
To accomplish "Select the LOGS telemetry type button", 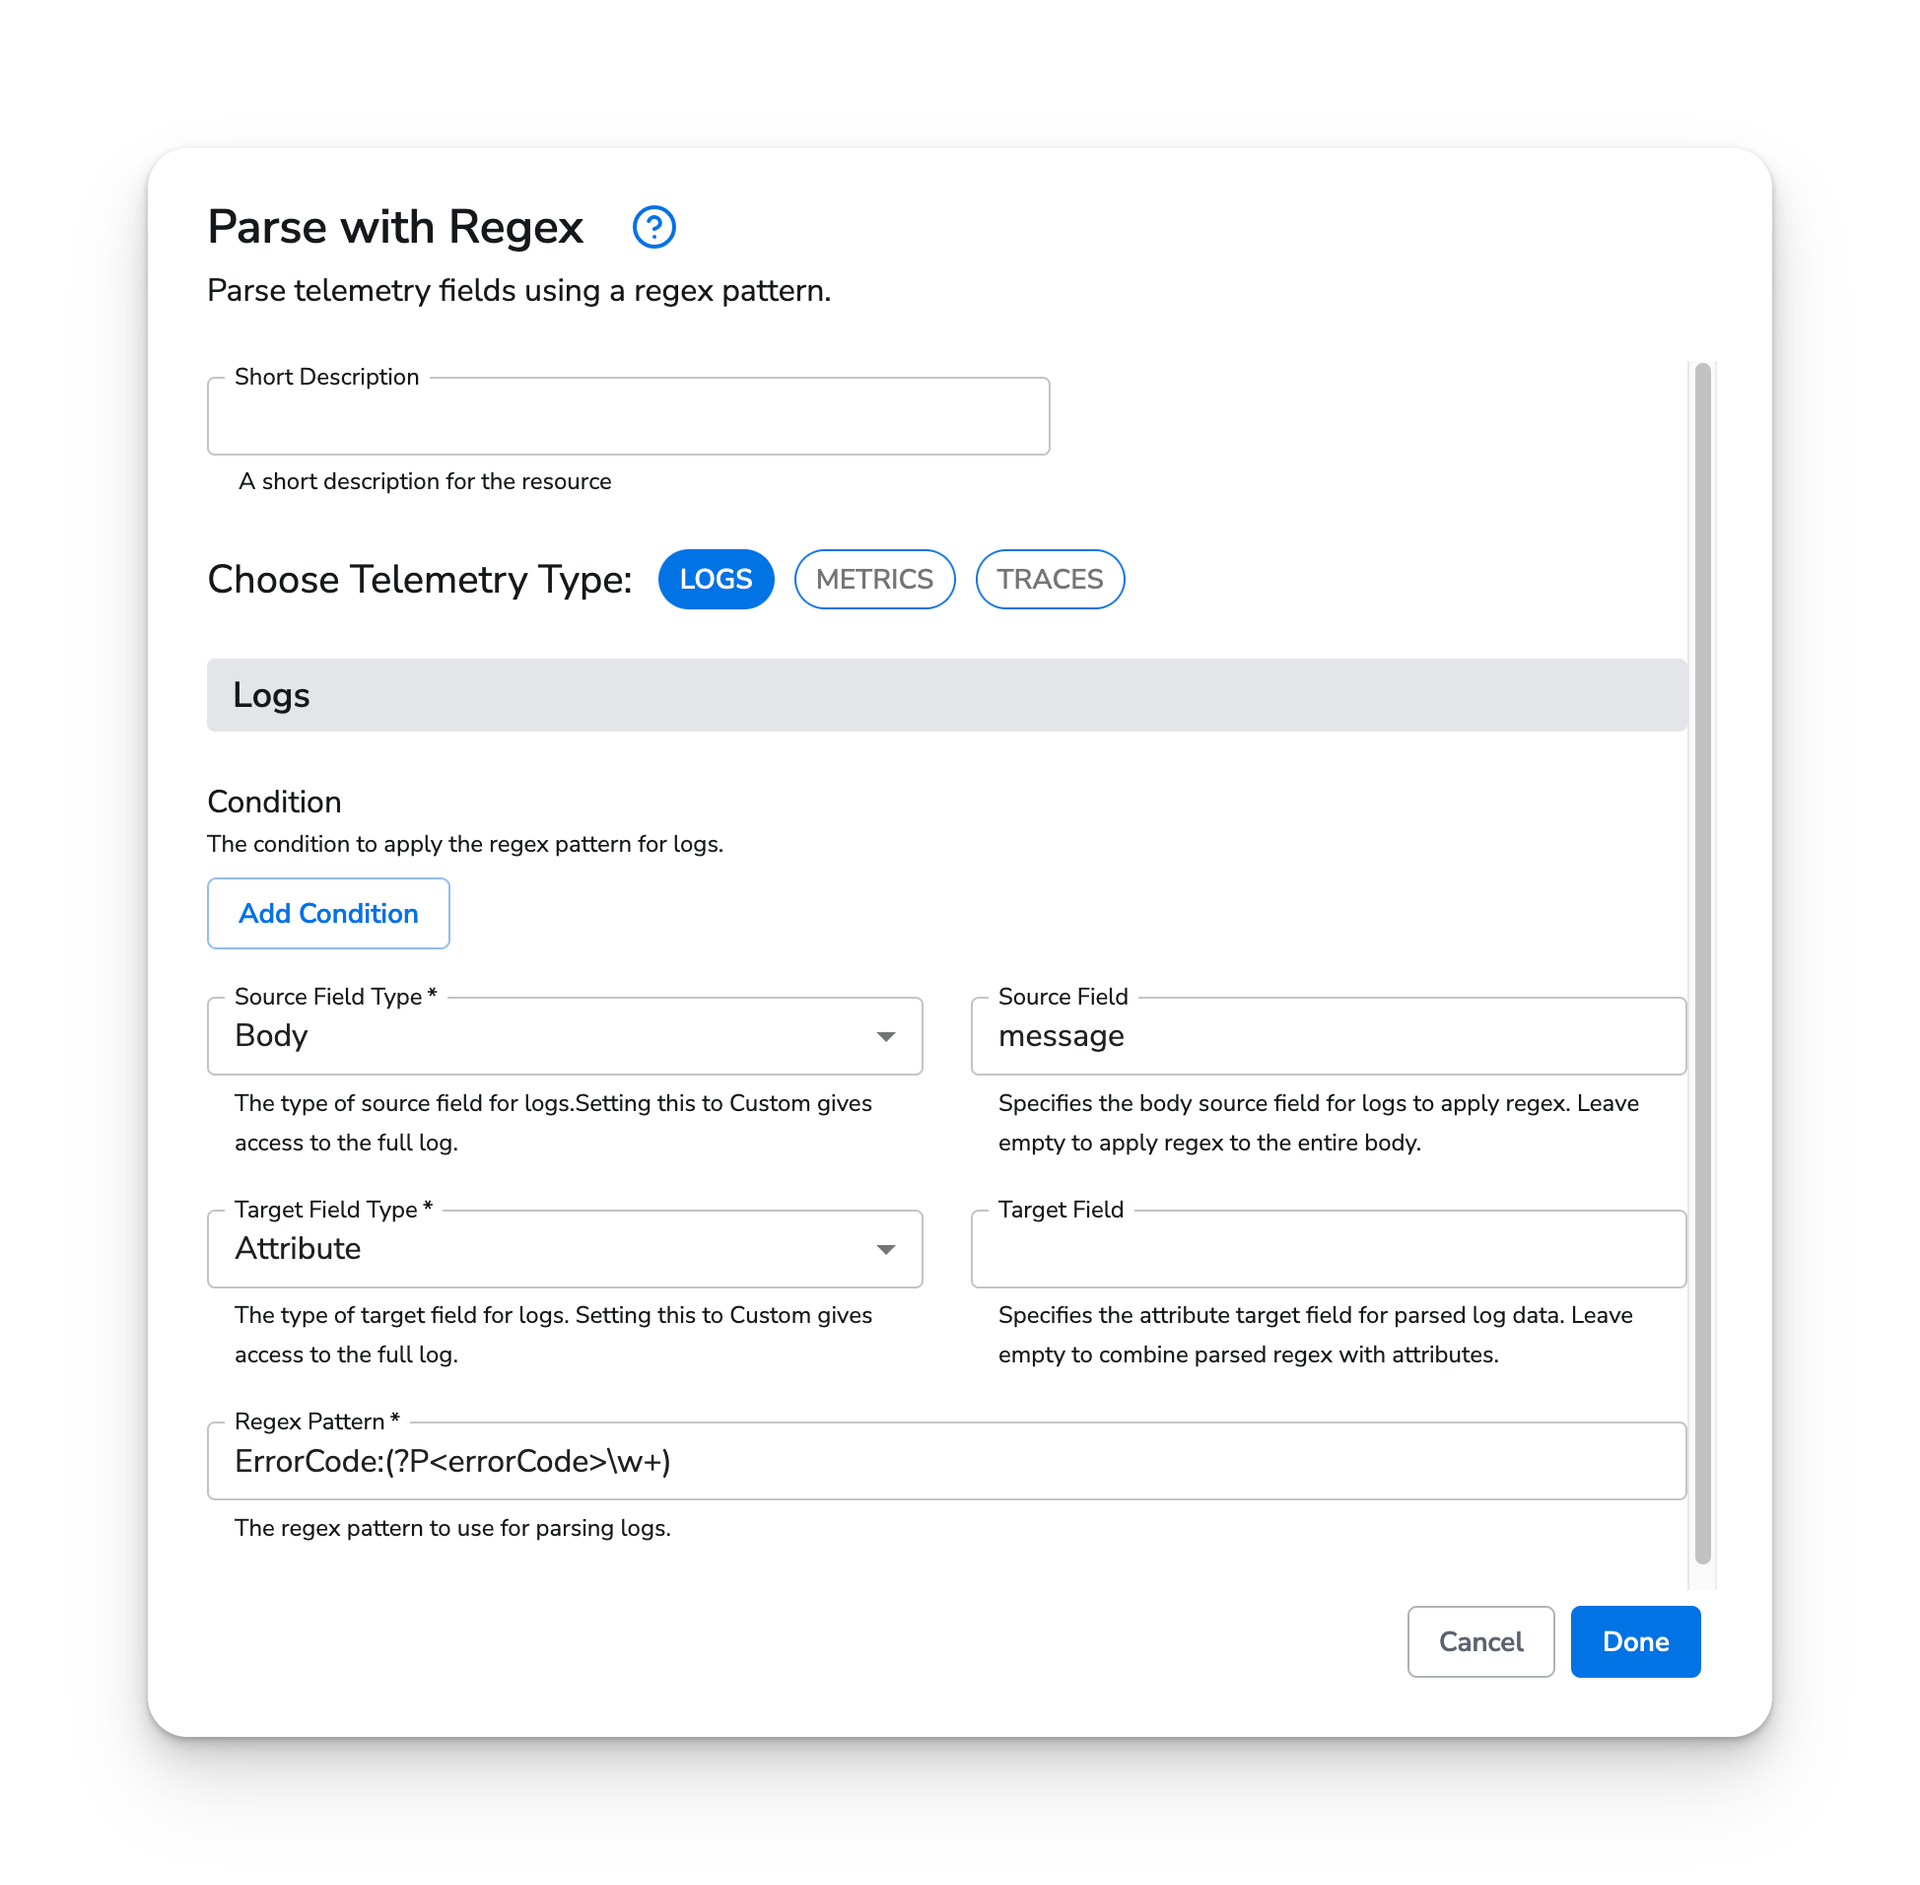I will (x=717, y=578).
